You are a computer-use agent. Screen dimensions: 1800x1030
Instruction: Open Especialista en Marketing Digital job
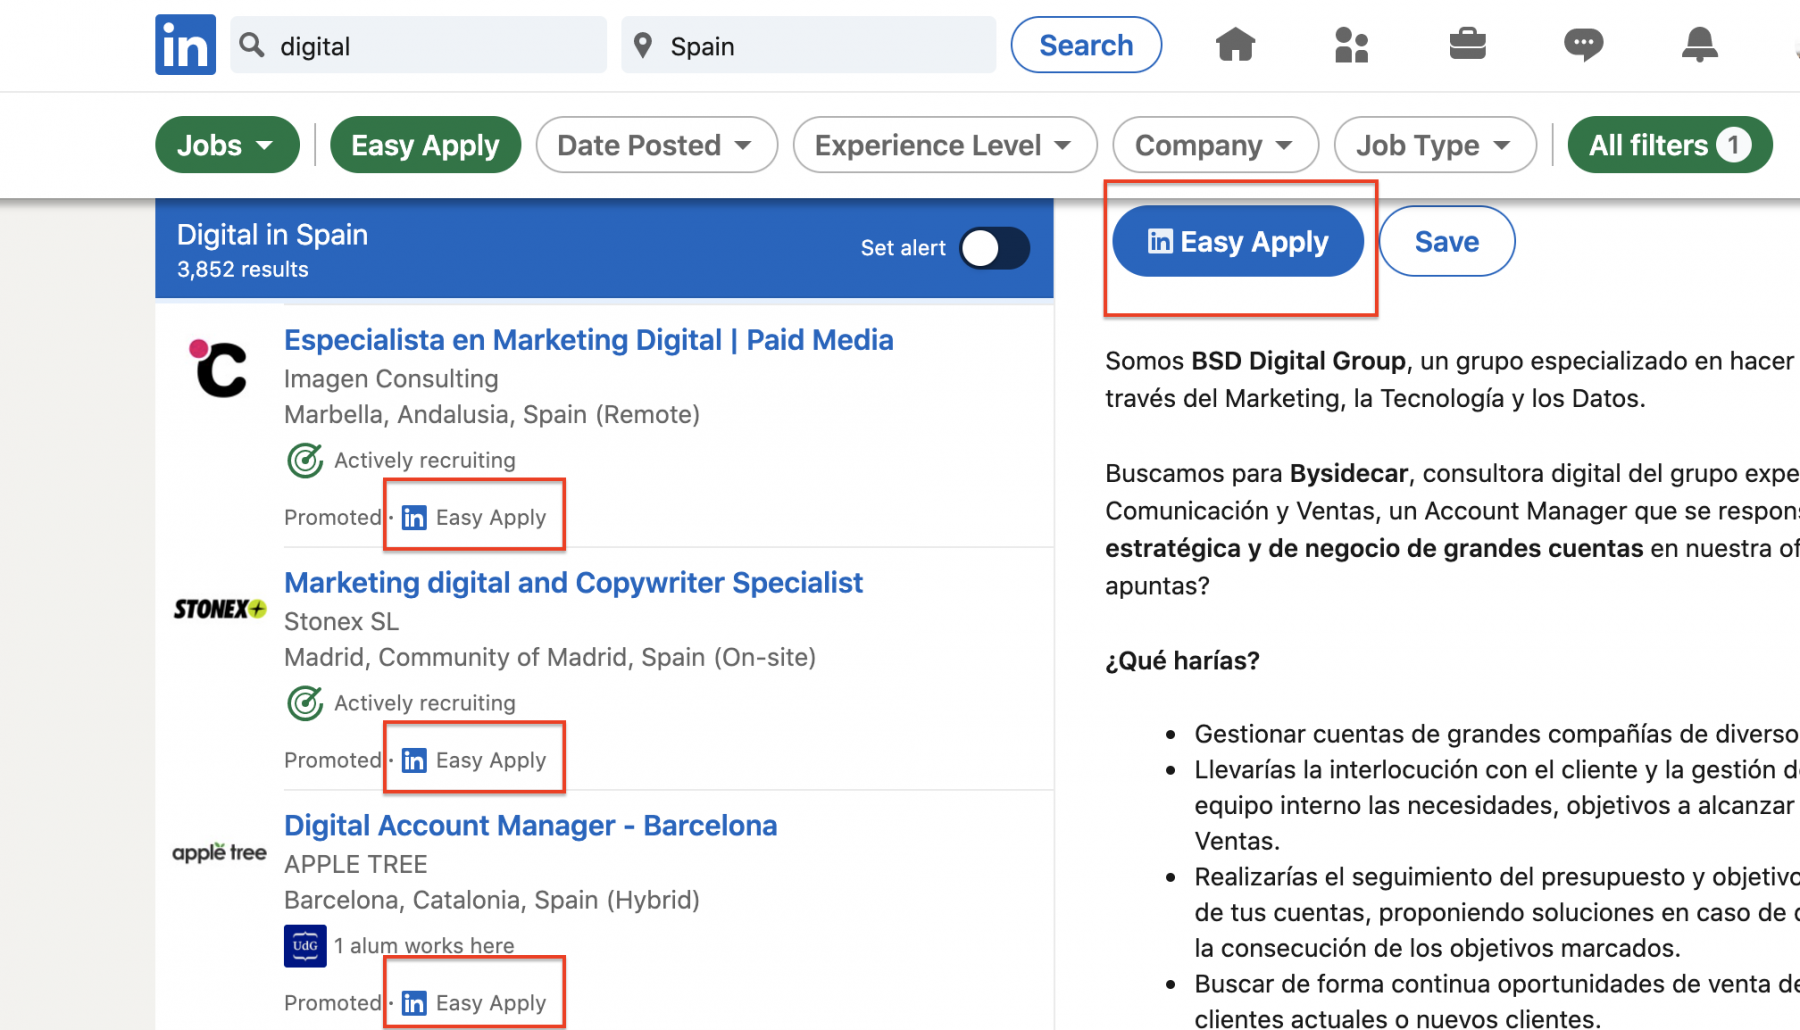pos(588,340)
